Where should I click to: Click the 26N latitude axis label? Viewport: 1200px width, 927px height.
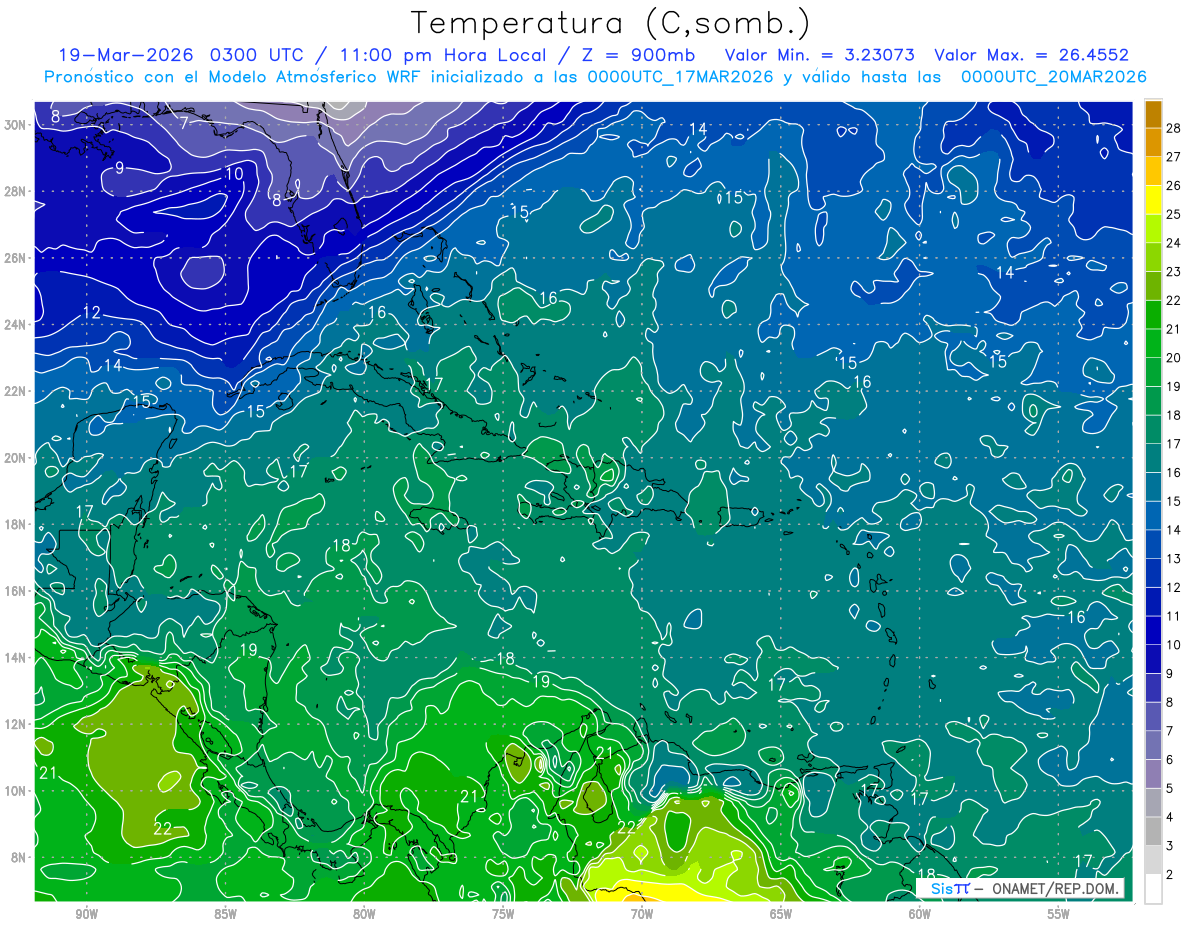16,258
